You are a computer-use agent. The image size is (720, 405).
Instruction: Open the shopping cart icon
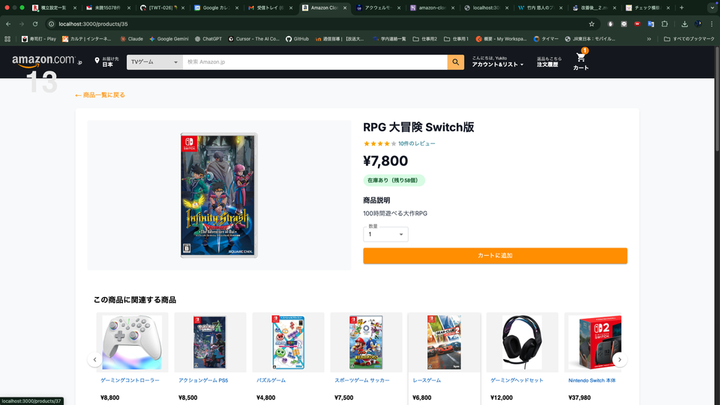click(580, 57)
